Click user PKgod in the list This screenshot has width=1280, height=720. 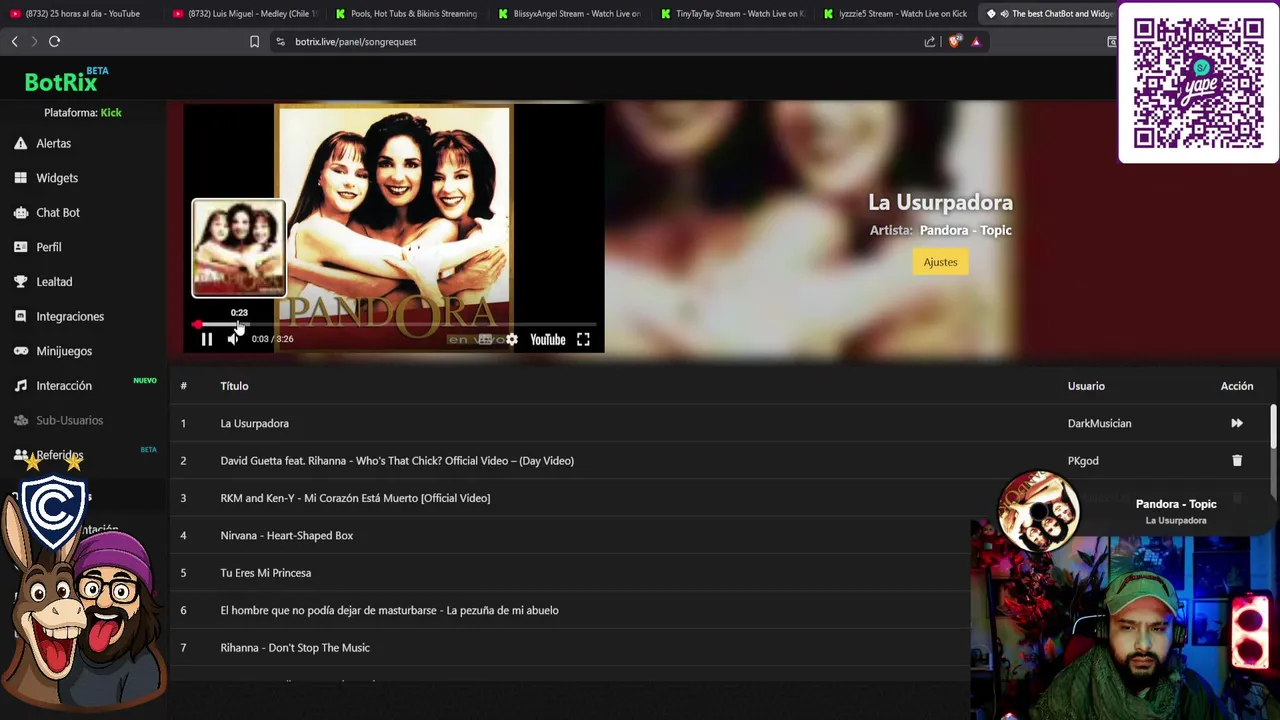(1083, 460)
